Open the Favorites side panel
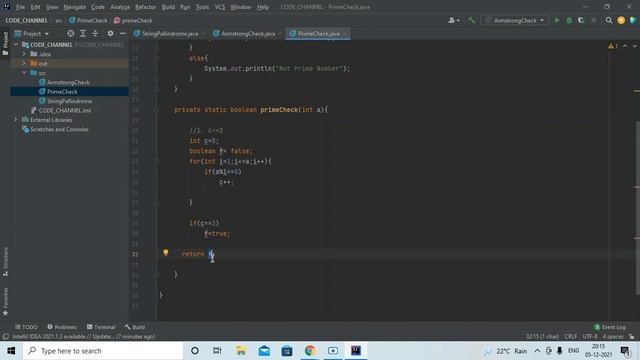640x360 pixels. 5,302
